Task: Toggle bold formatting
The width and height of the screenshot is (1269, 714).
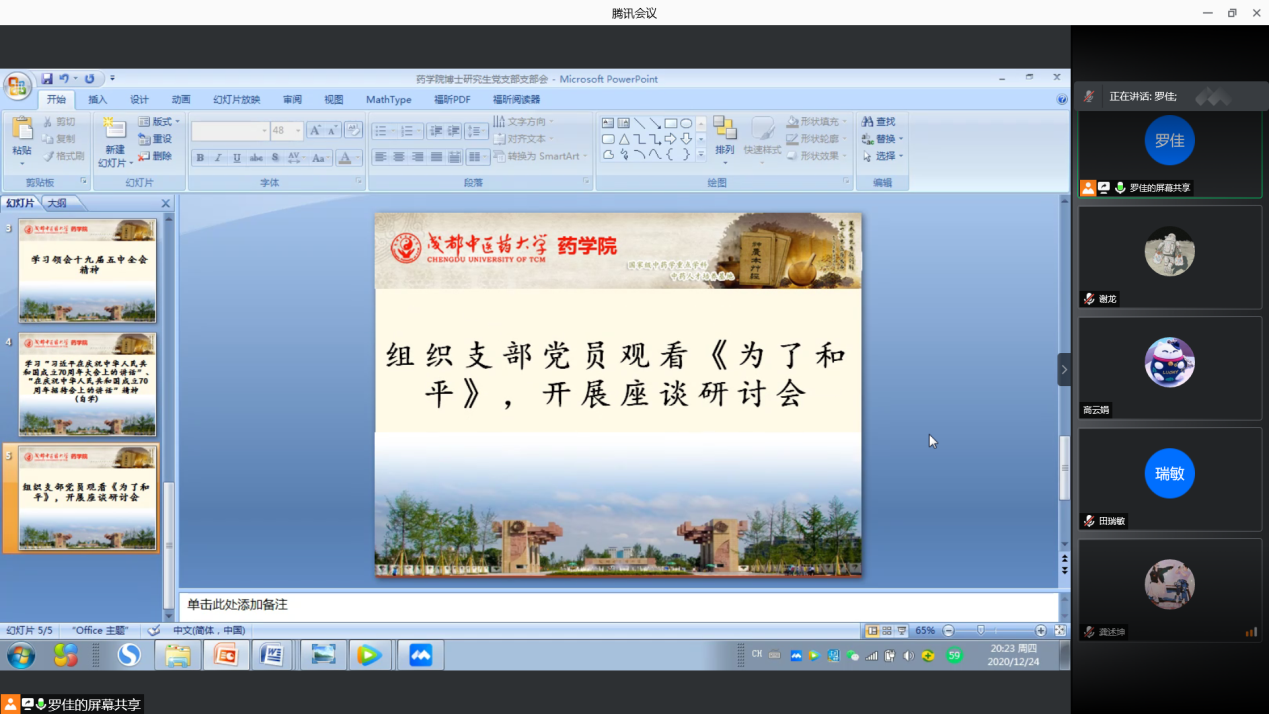Action: click(200, 158)
